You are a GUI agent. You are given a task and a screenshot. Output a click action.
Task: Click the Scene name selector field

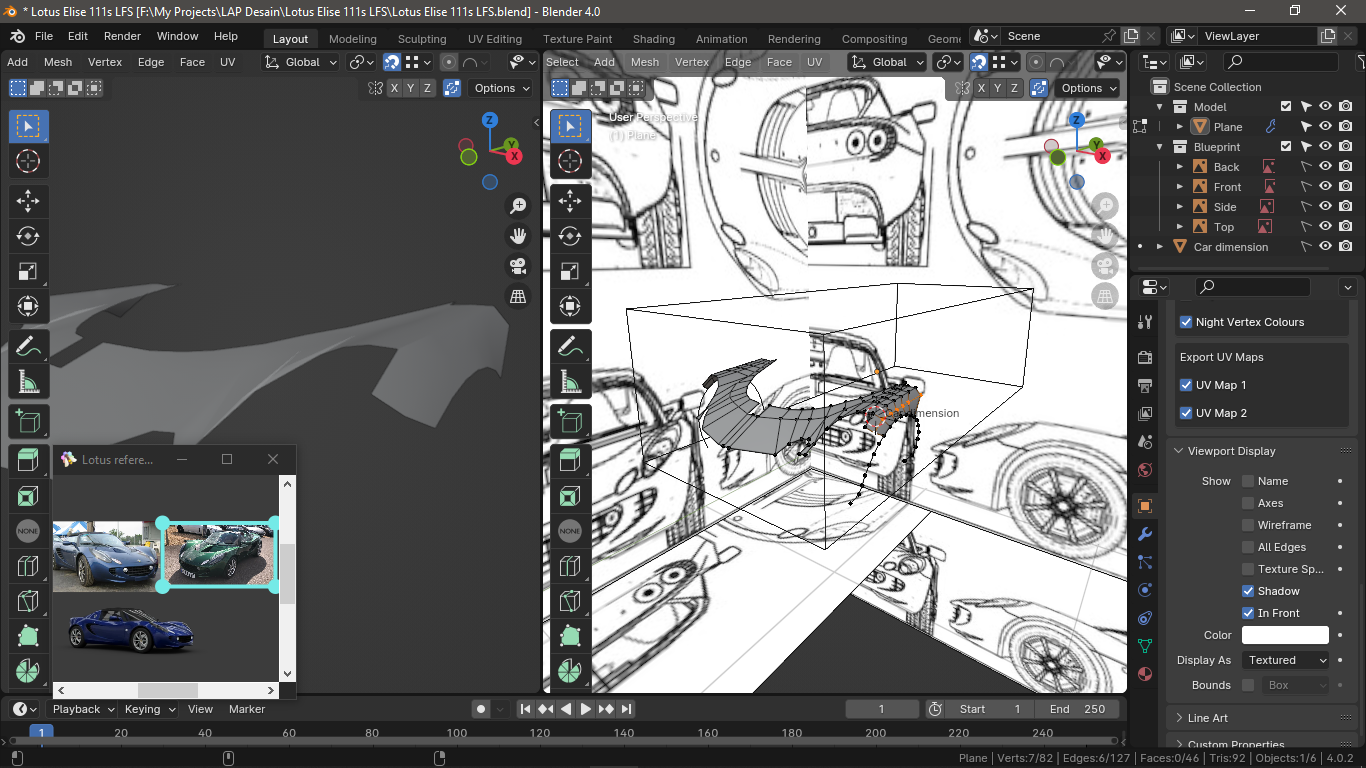(1050, 36)
